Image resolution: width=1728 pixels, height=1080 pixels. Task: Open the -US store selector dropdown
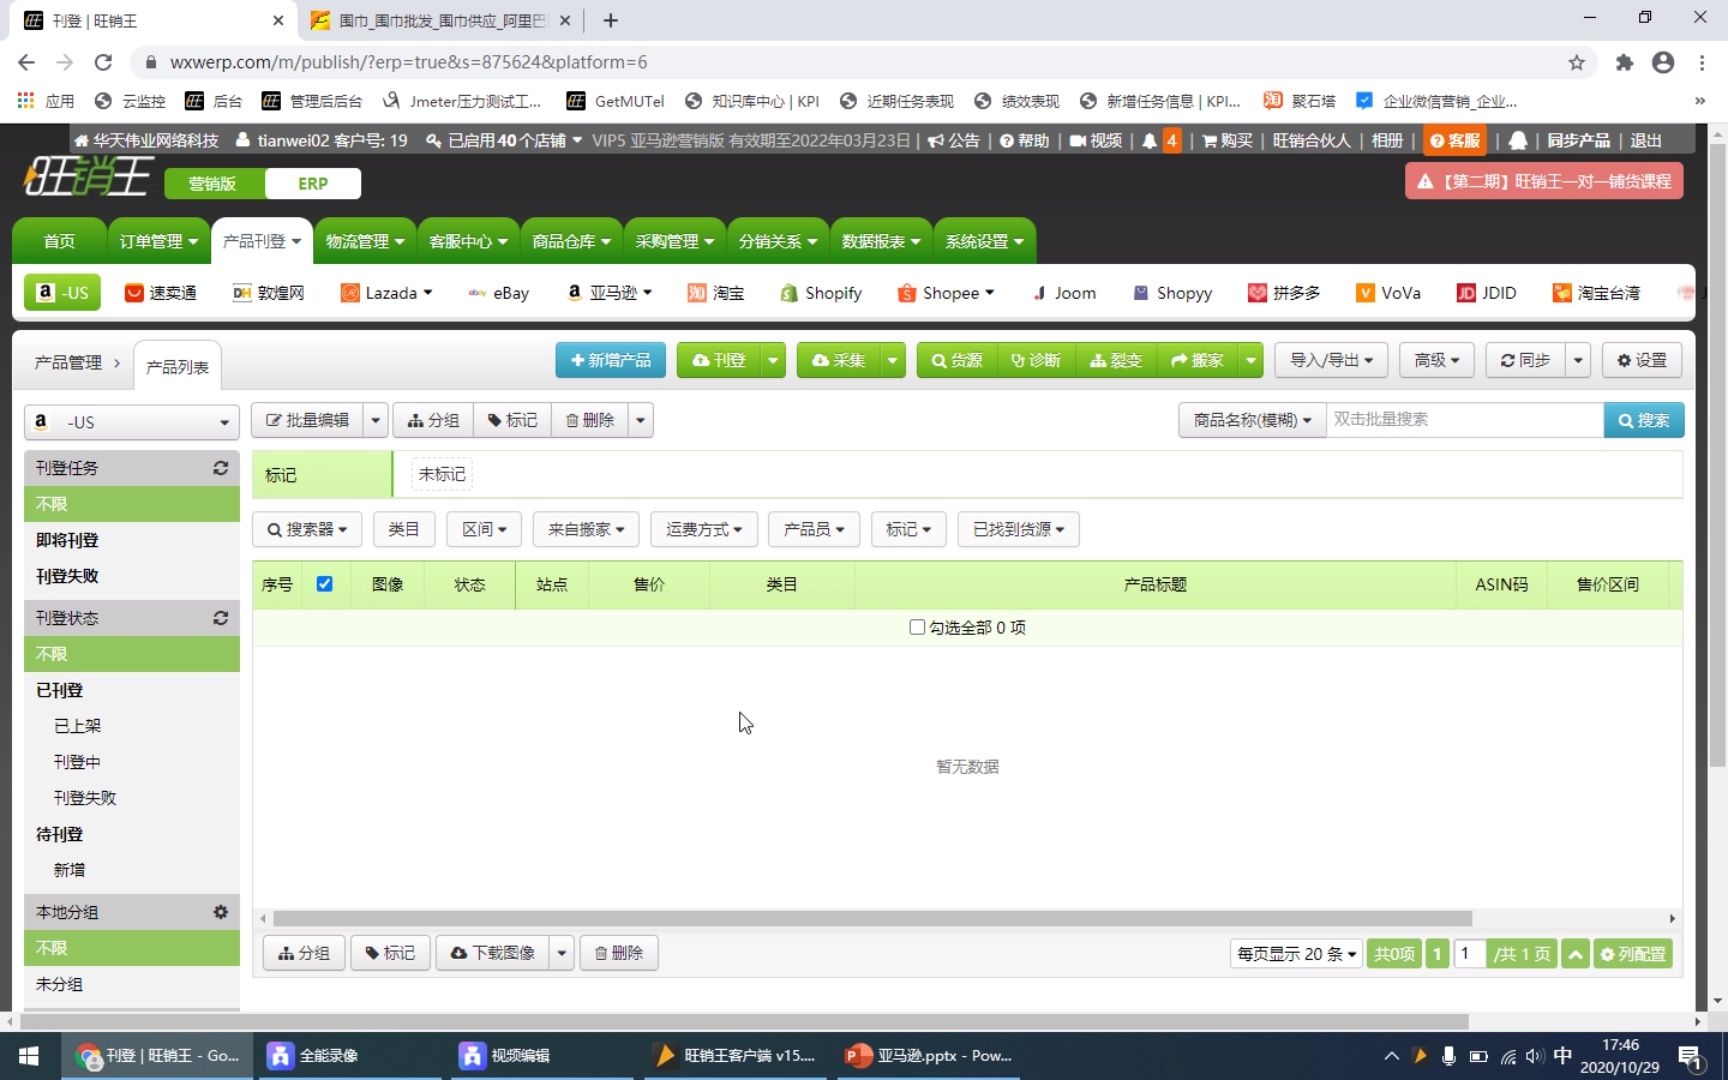tap(132, 422)
